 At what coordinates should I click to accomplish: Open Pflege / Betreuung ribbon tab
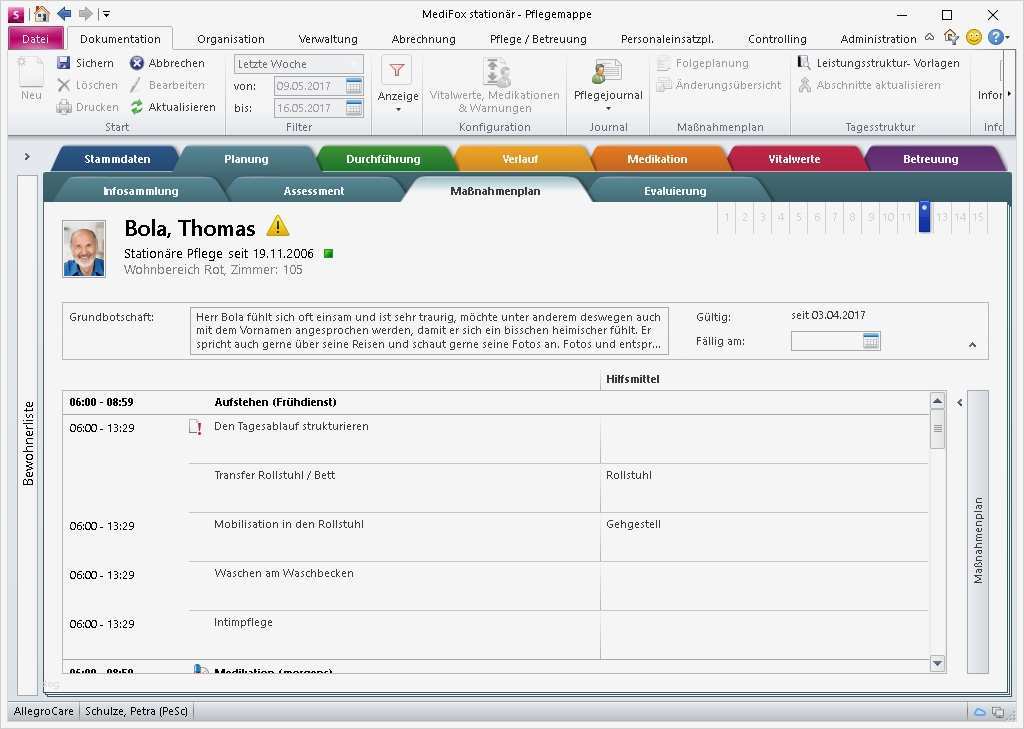tap(538, 39)
